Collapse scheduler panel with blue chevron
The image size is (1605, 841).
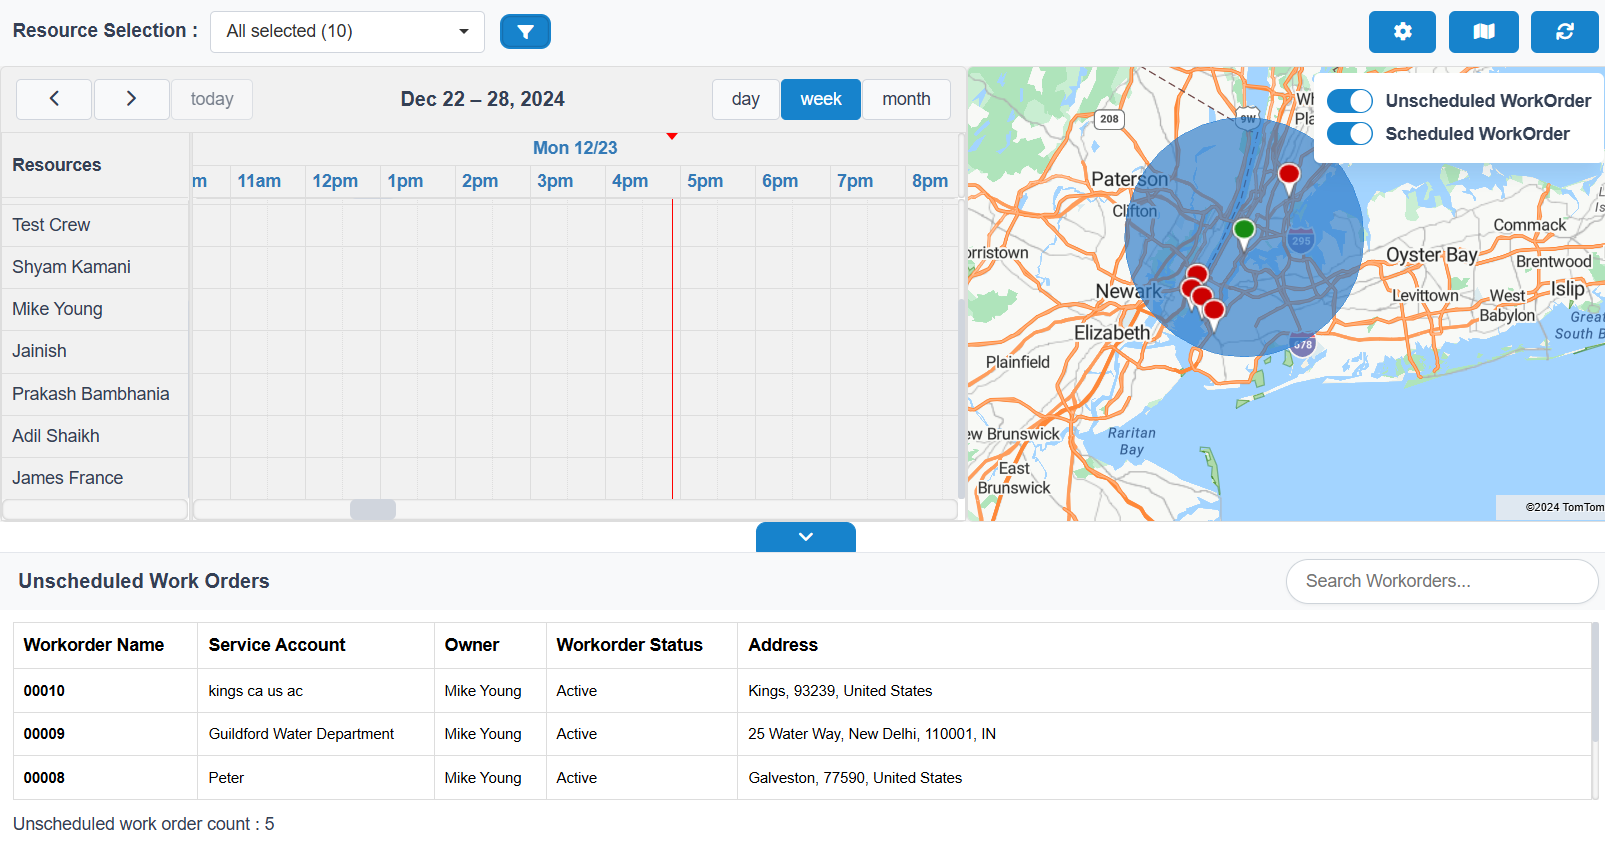pos(806,537)
